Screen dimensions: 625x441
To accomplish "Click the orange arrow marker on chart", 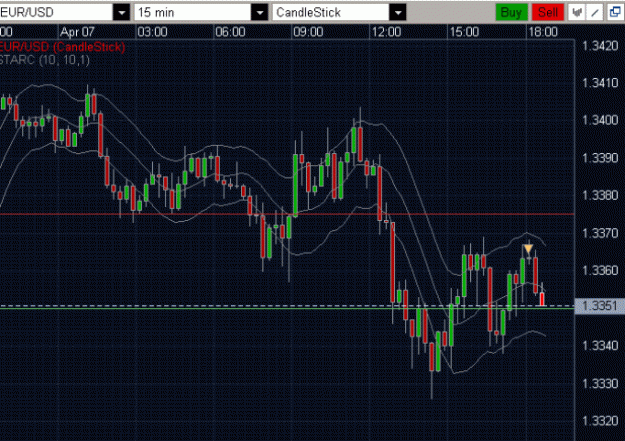I will tap(528, 249).
